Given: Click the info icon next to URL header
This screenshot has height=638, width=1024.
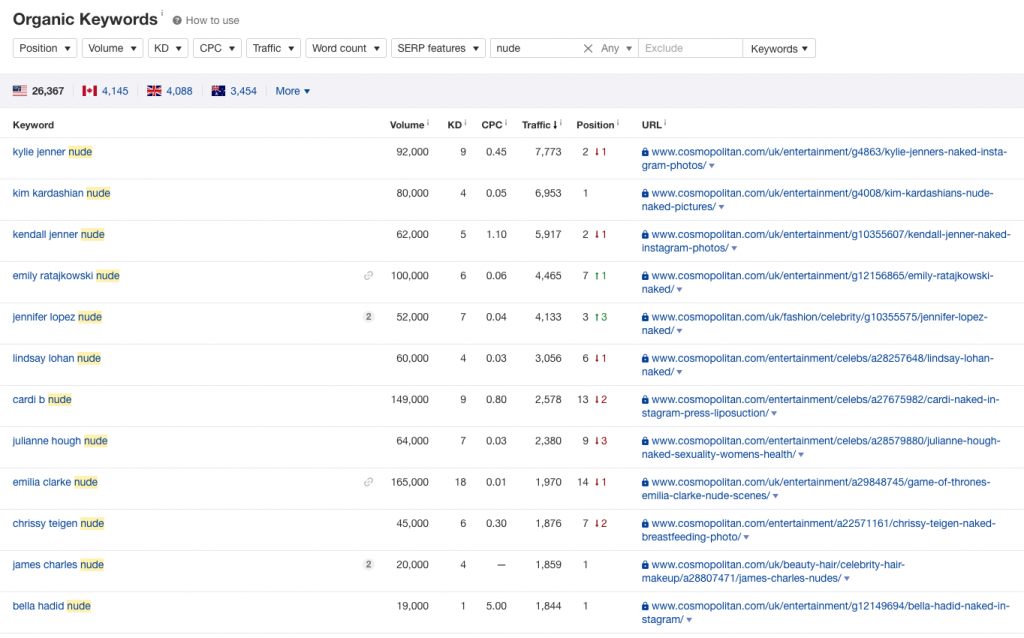Looking at the screenshot, I should tap(665, 122).
